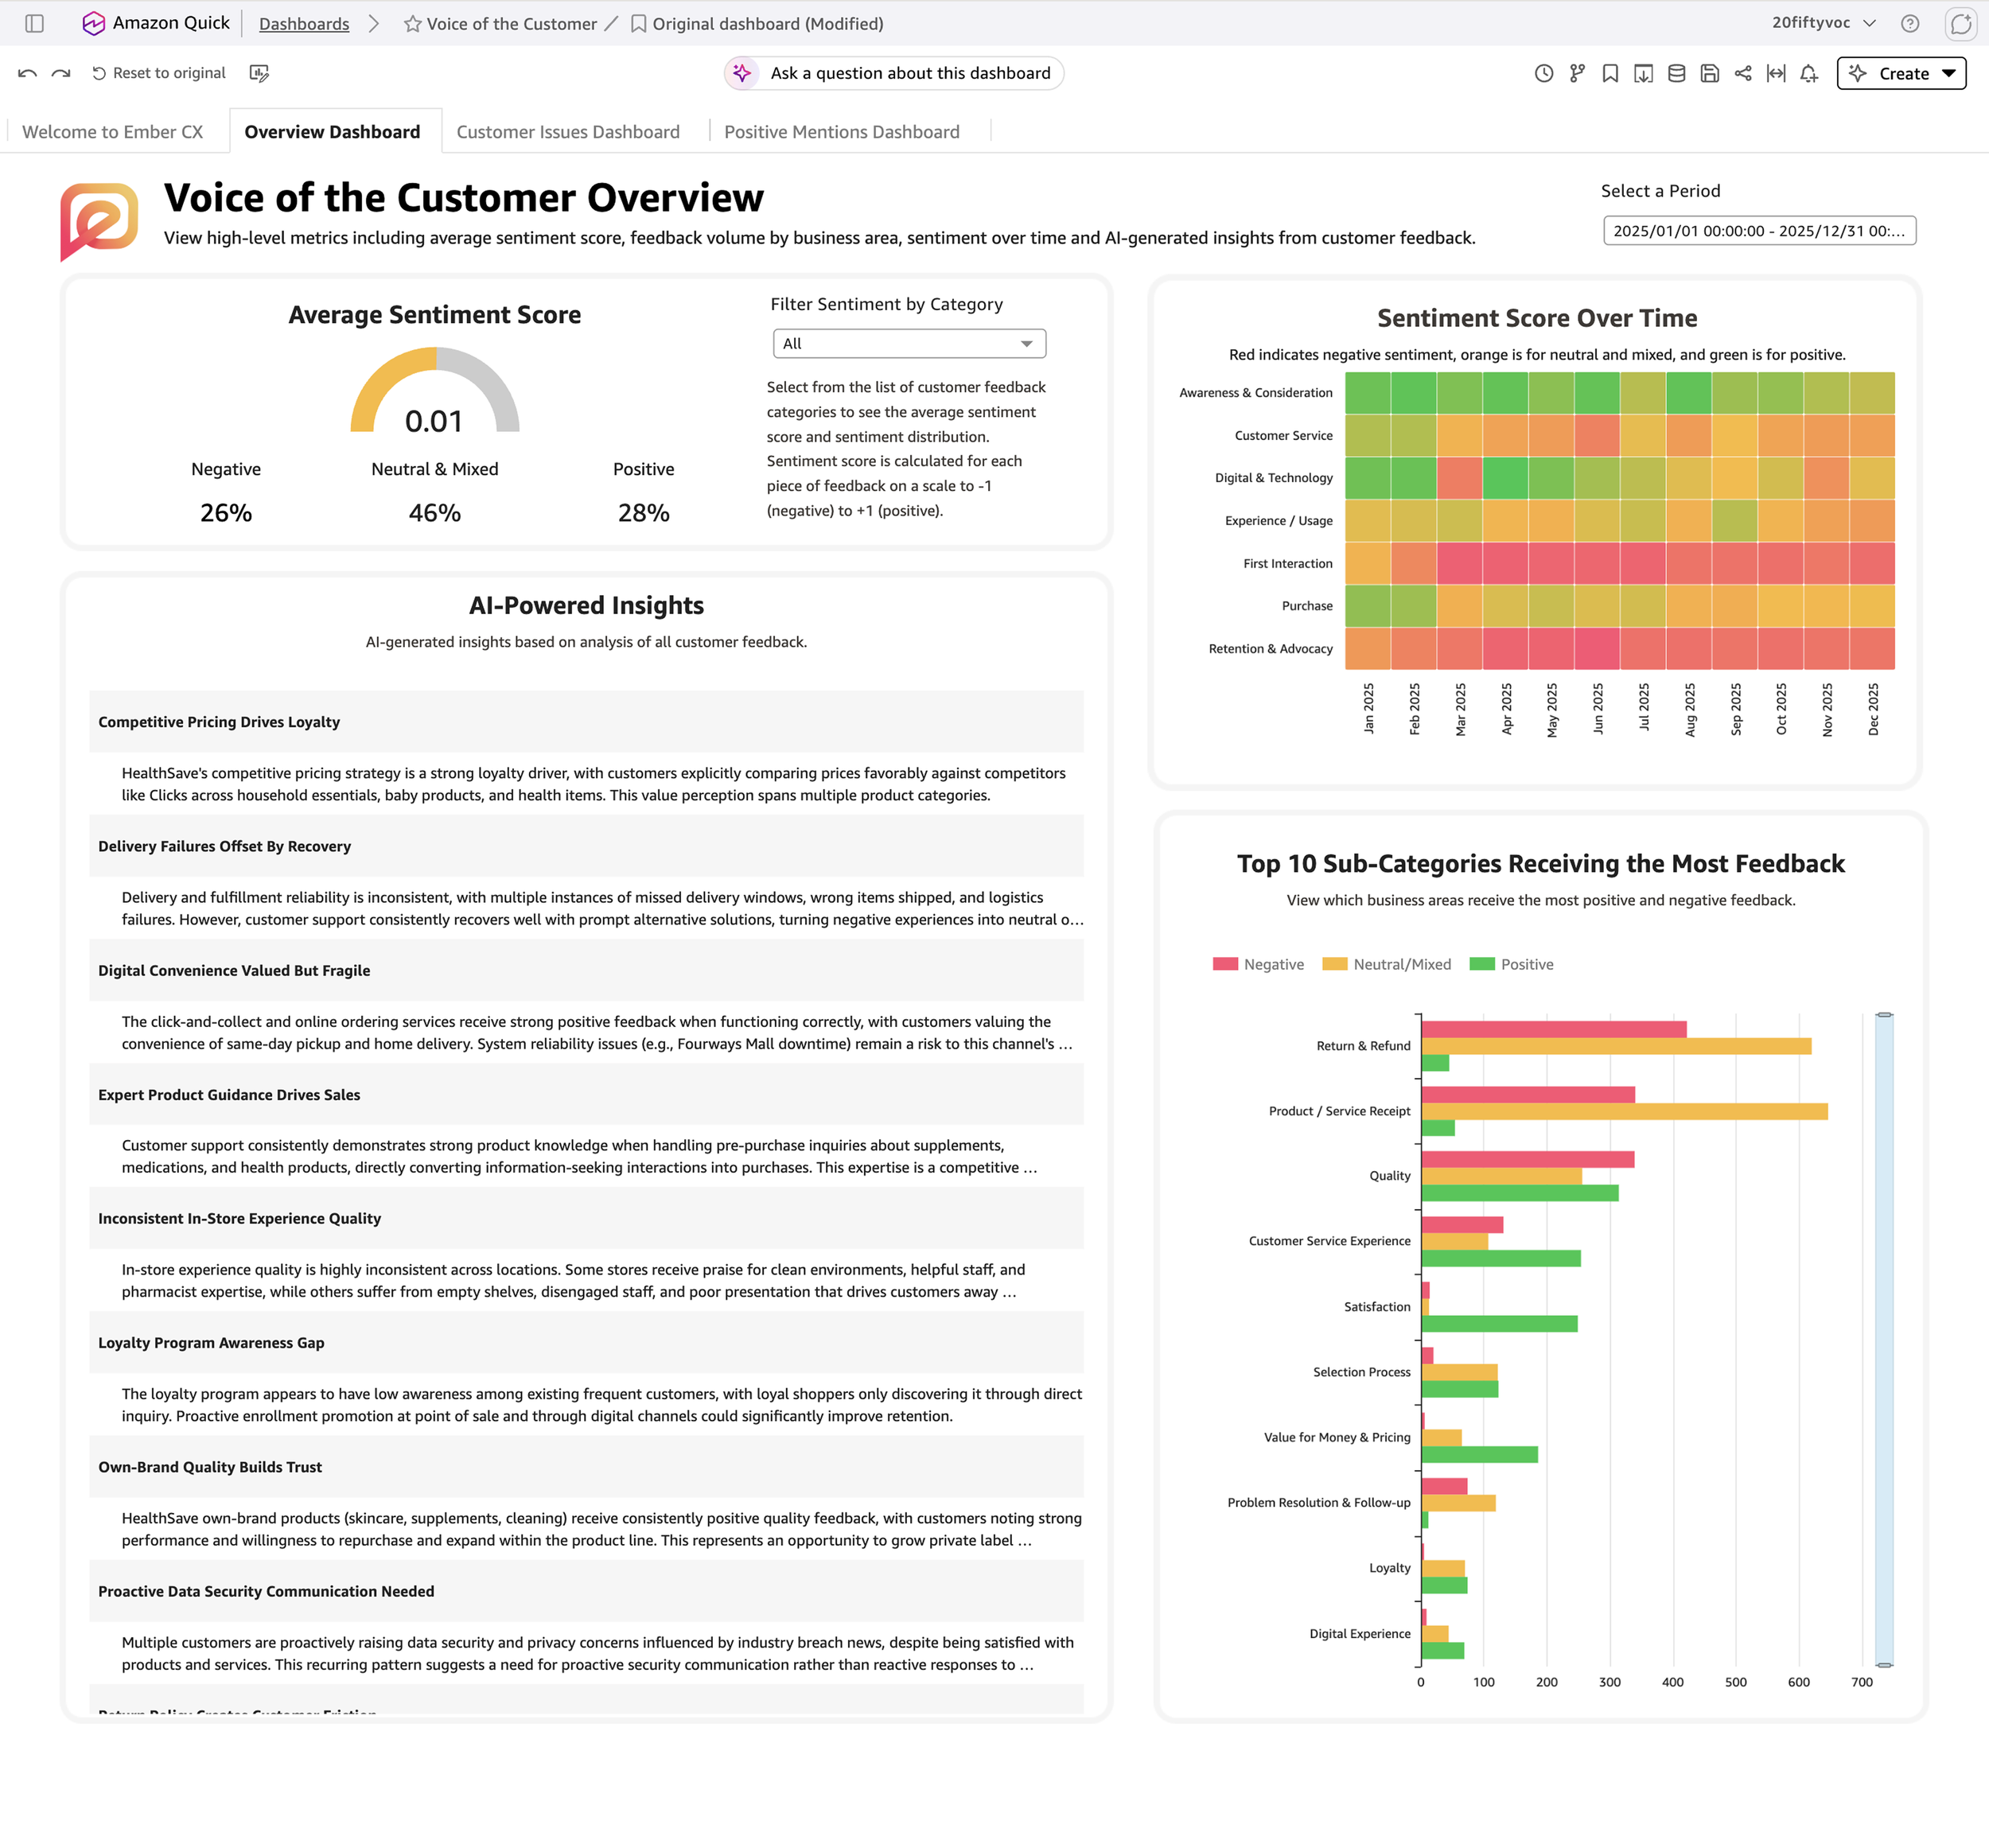Click the bottom handle of chart scrollbar
This screenshot has height=1848, width=1989.
point(1884,1665)
